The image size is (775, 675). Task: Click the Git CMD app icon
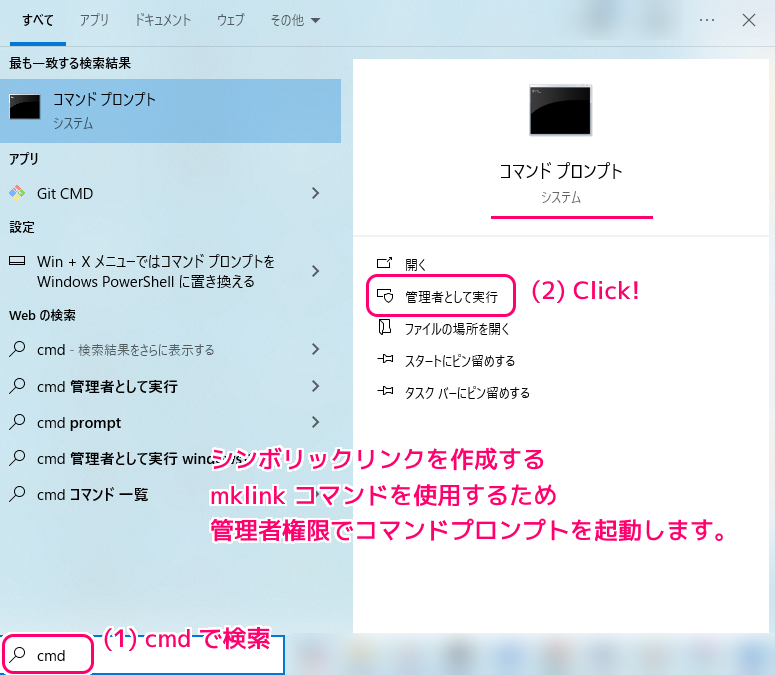pyautogui.click(x=17, y=193)
